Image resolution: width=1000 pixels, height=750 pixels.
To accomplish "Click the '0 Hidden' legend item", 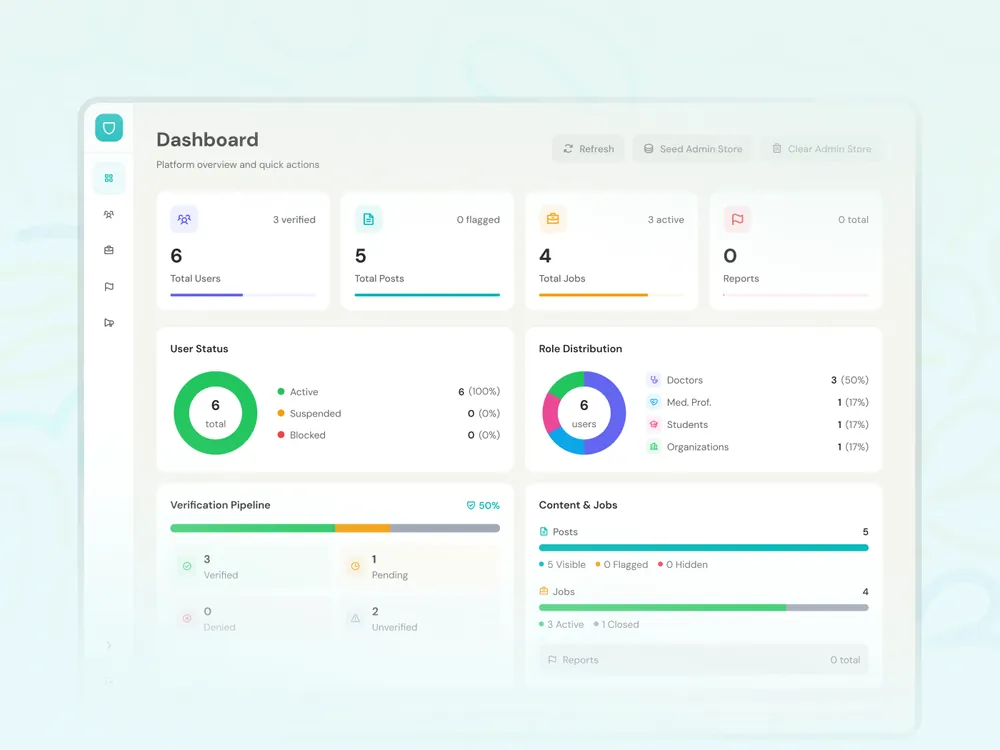I will (682, 564).
